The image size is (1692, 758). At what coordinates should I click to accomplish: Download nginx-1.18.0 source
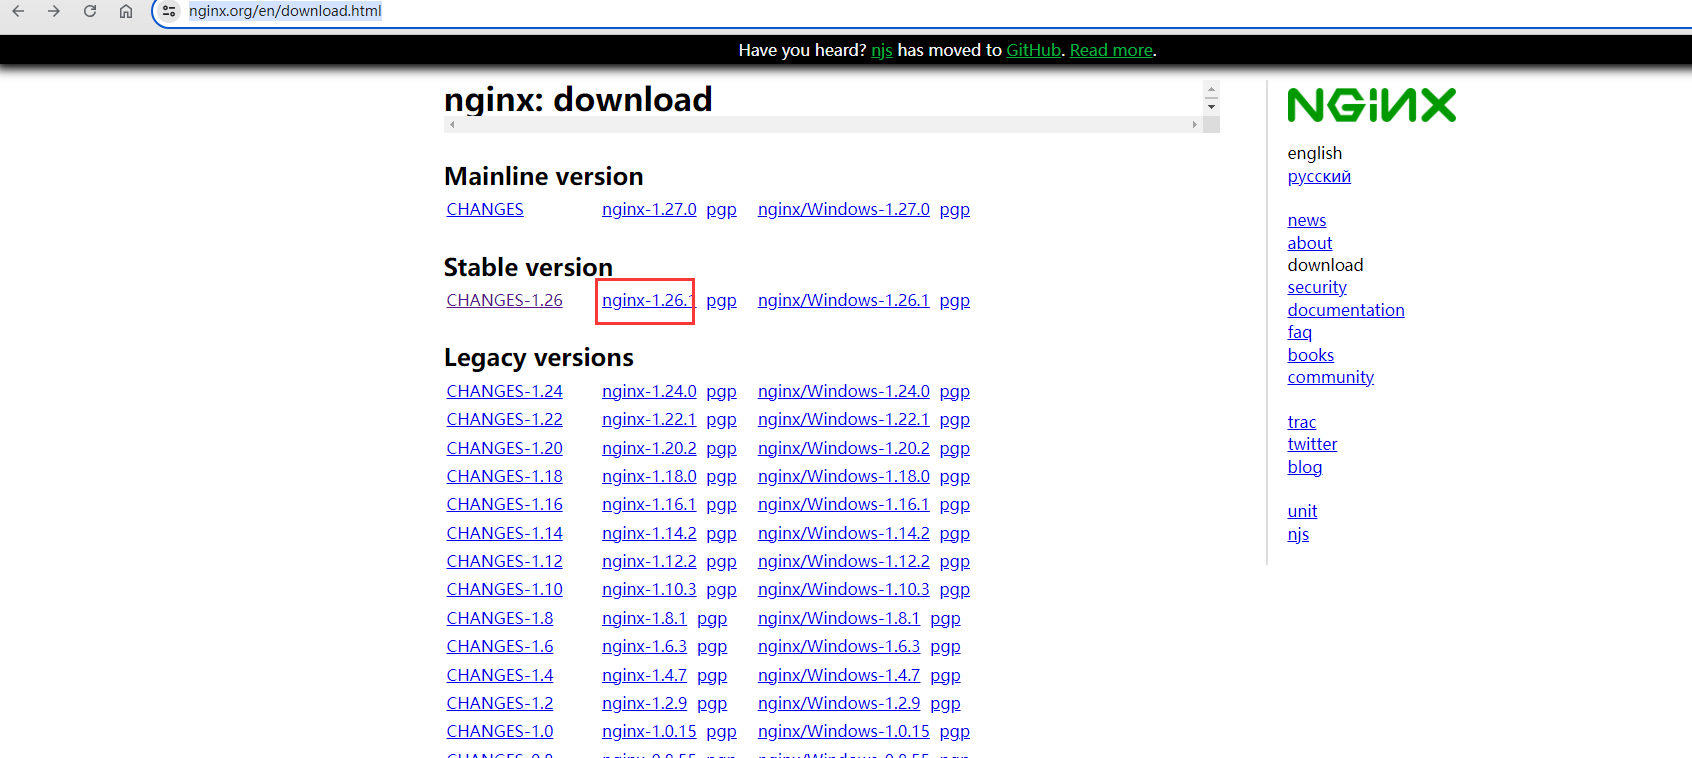coord(649,476)
